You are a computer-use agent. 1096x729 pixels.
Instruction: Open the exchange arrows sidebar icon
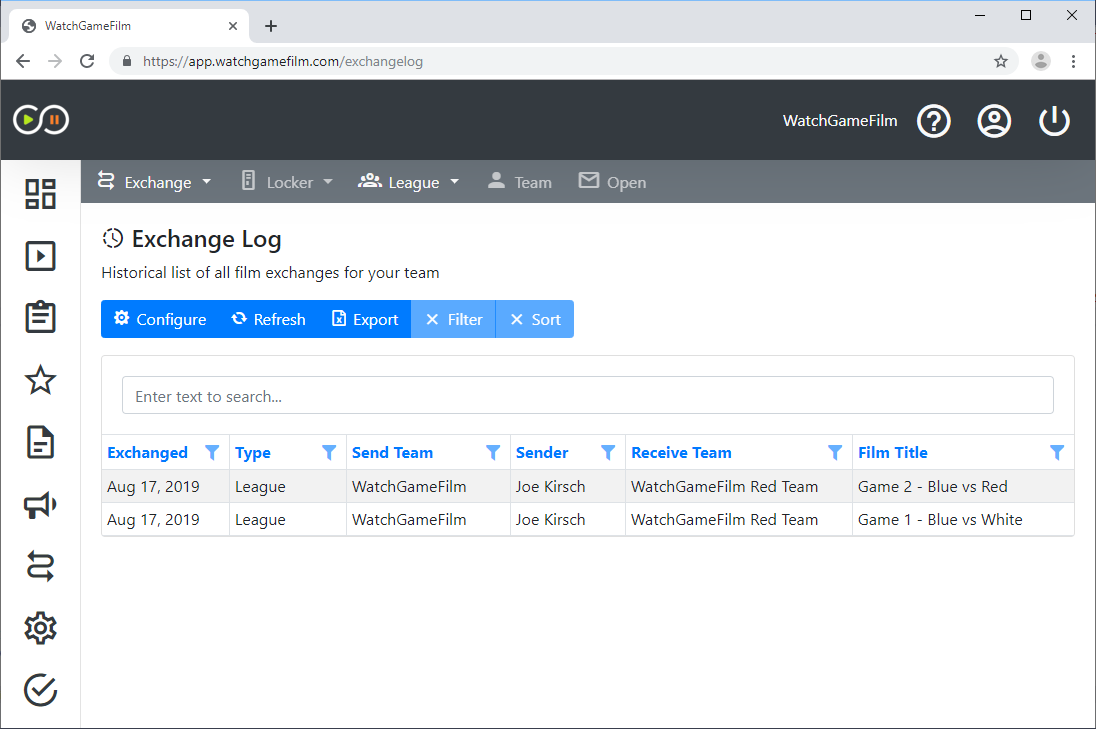pyautogui.click(x=40, y=566)
